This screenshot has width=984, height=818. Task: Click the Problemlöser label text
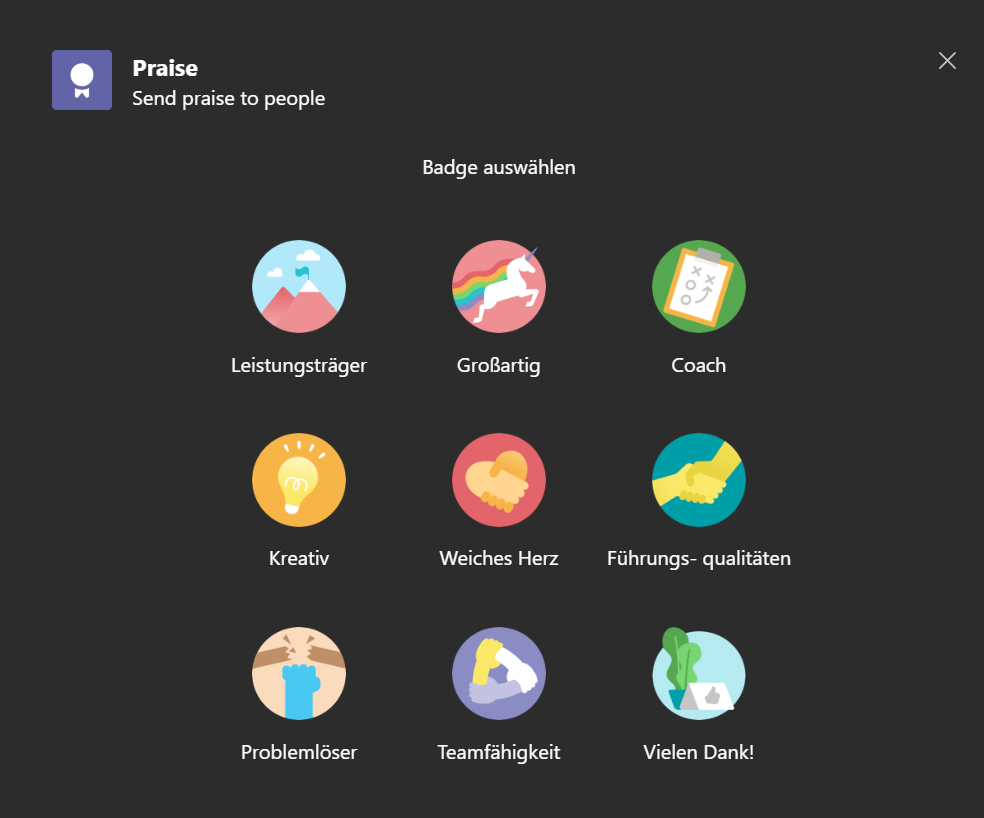[299, 752]
